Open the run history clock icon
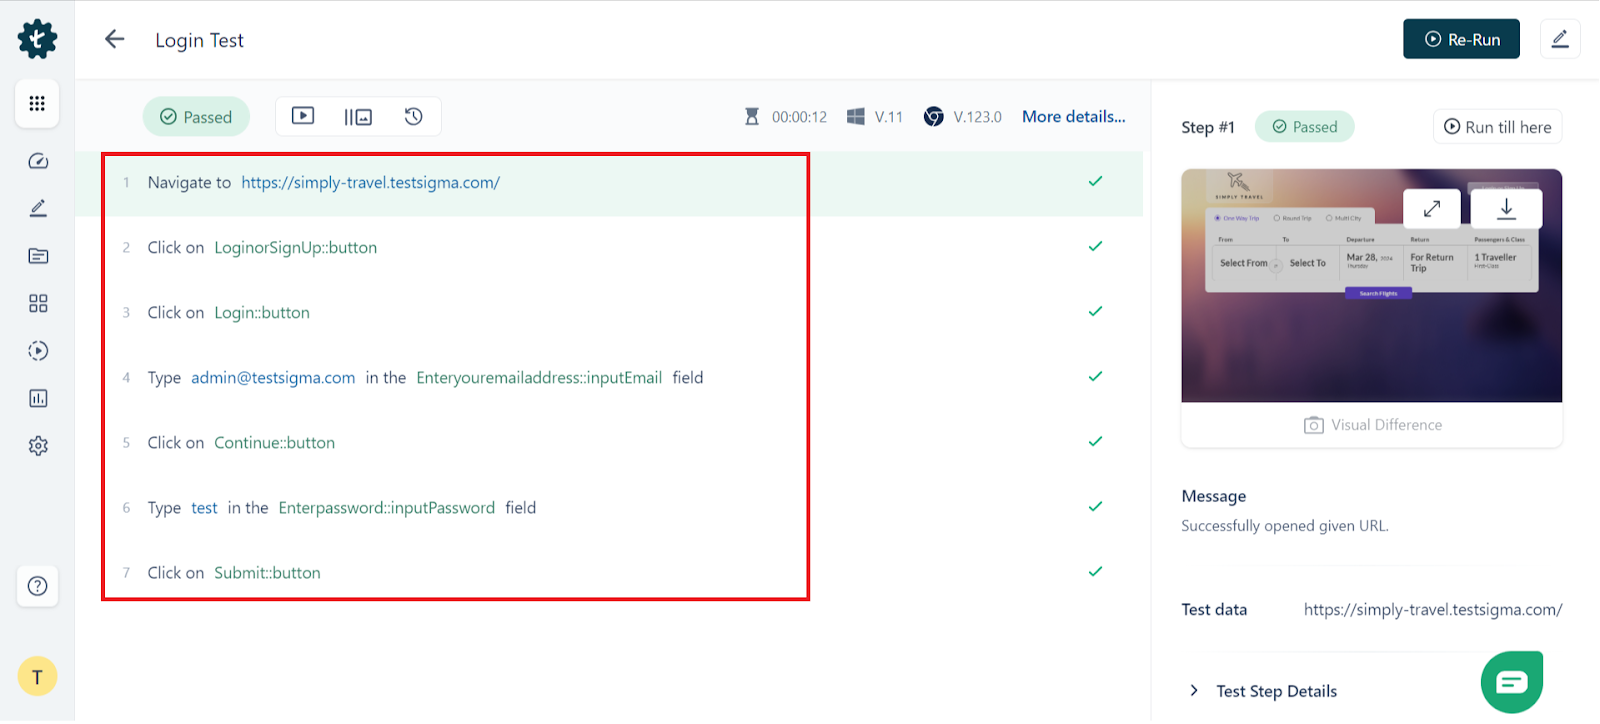Screen dimensions: 1600x724 (x=414, y=117)
